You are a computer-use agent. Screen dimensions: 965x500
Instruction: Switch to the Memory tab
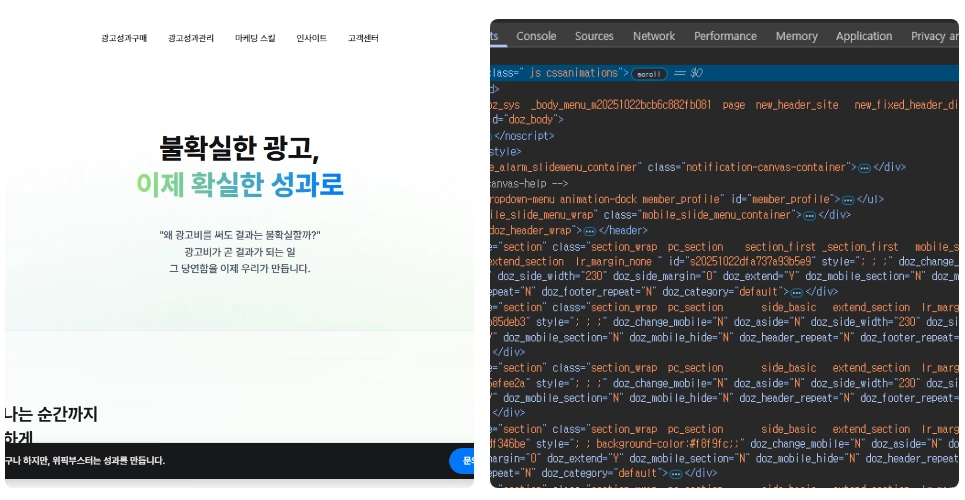coord(796,36)
